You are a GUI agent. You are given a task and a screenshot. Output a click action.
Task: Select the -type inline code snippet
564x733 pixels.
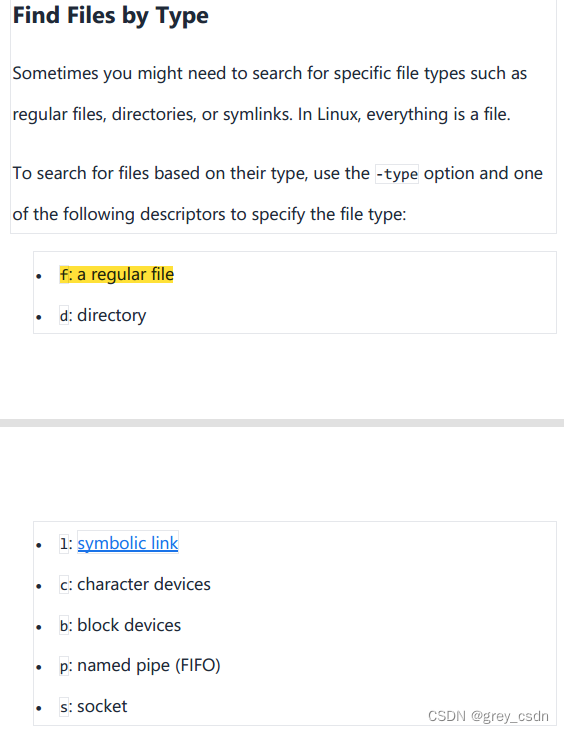(397, 174)
